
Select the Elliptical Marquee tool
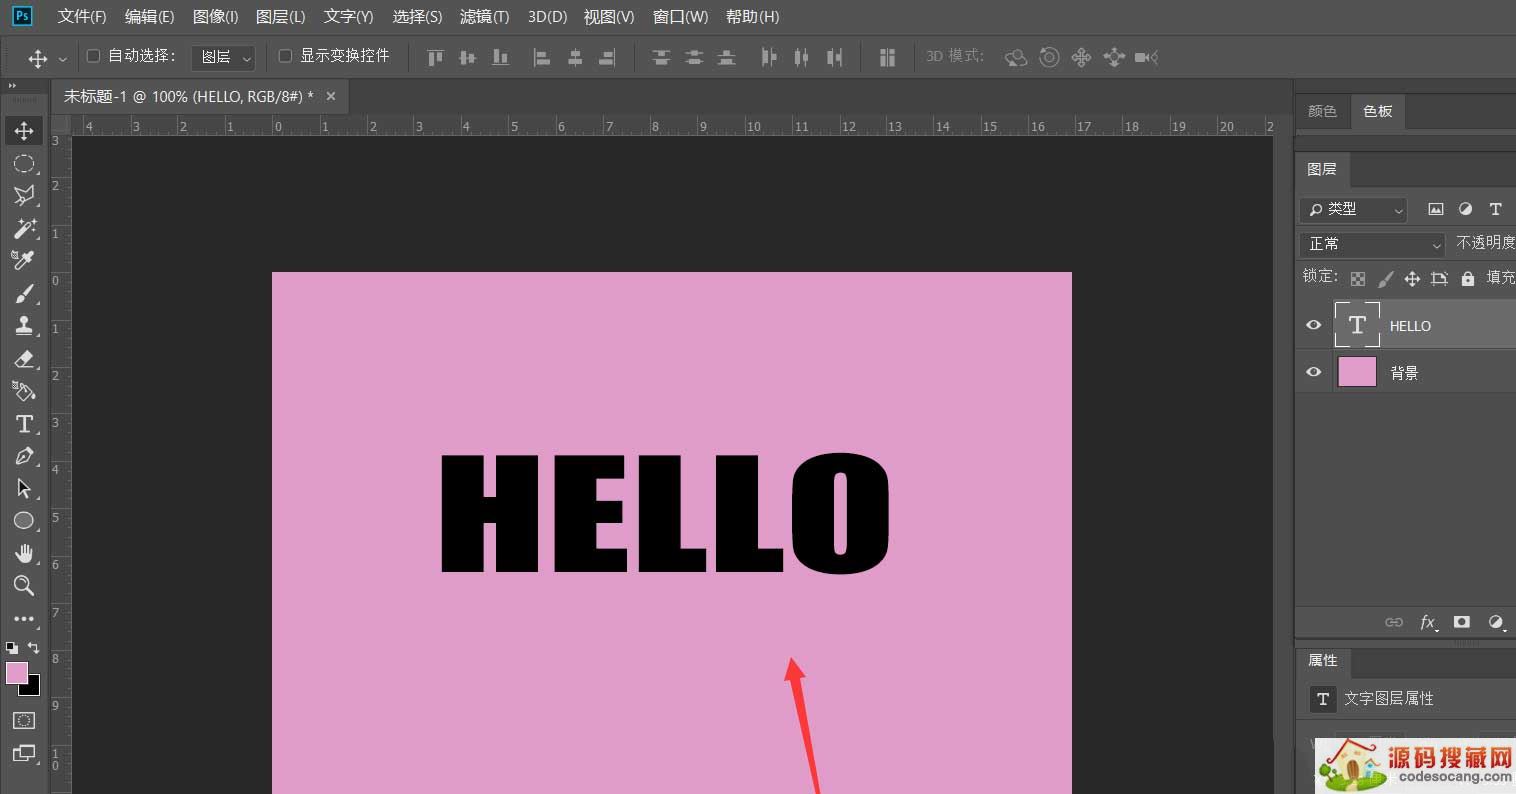click(24, 164)
